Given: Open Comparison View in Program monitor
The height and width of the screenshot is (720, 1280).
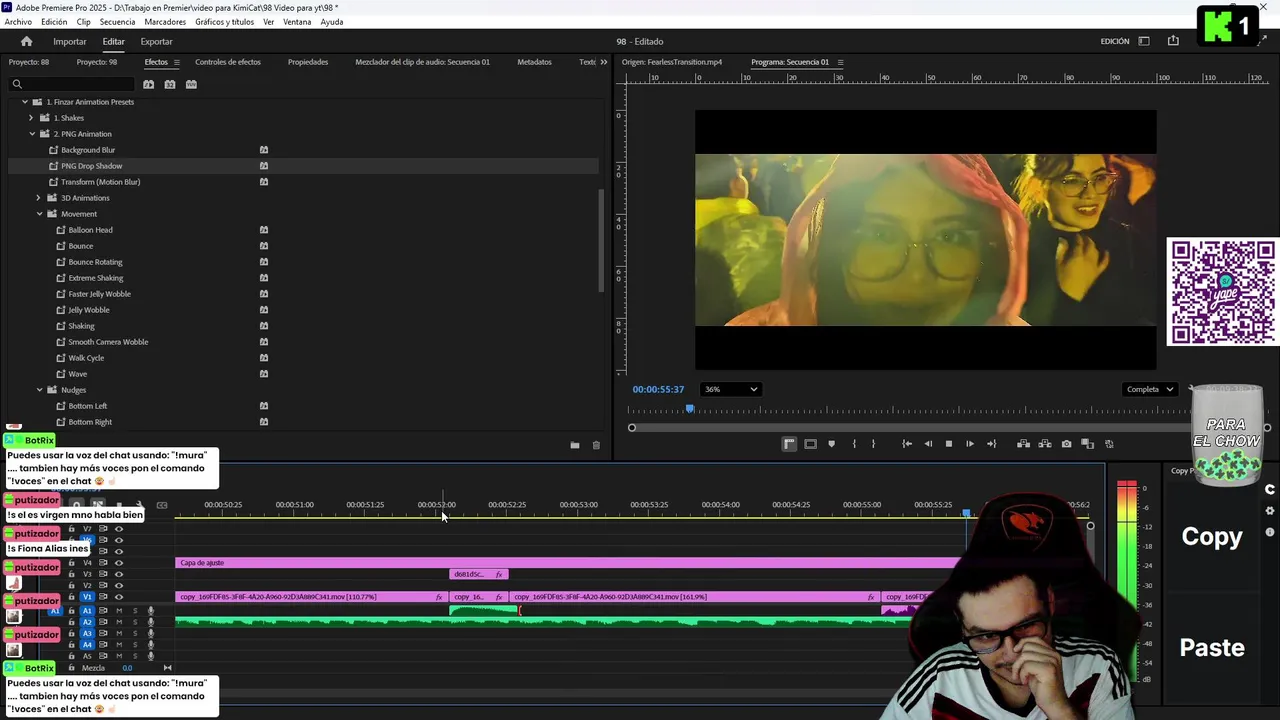Looking at the screenshot, I should pyautogui.click(x=1087, y=444).
